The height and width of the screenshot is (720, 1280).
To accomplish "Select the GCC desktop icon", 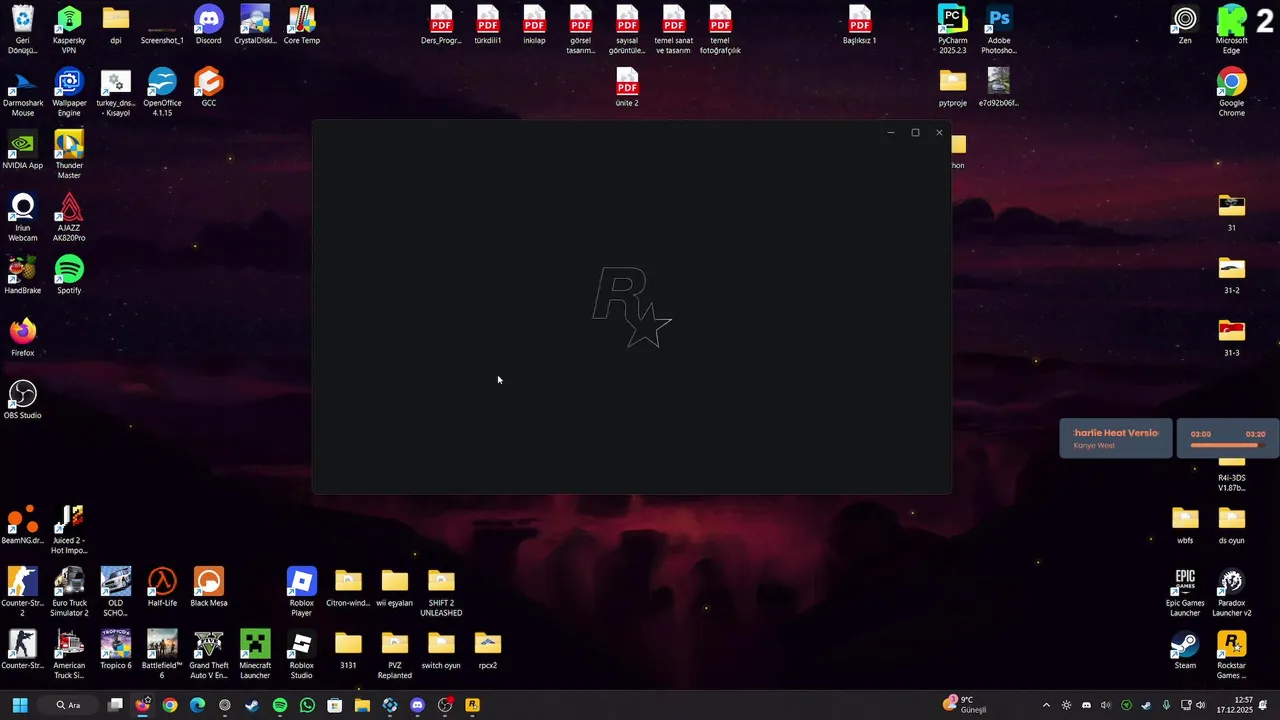I will click(208, 87).
